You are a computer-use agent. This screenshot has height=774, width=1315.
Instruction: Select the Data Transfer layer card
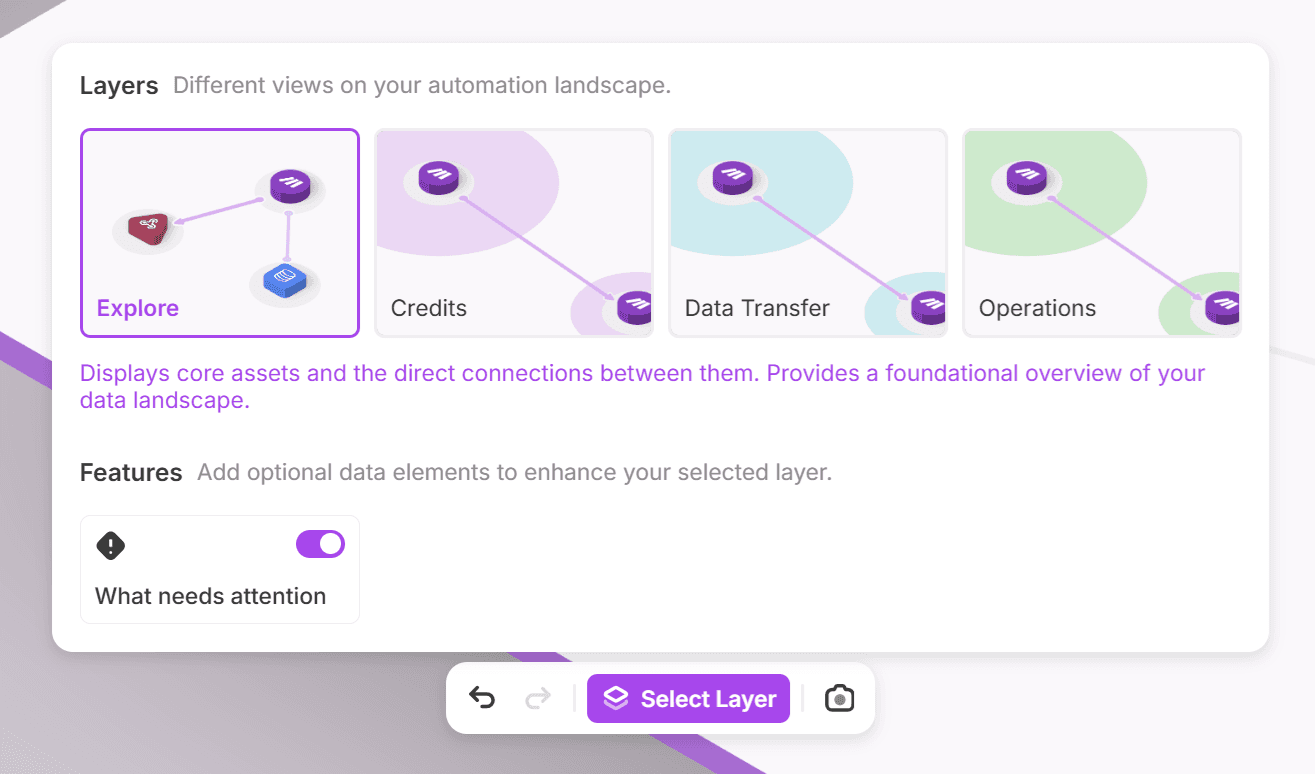(807, 232)
